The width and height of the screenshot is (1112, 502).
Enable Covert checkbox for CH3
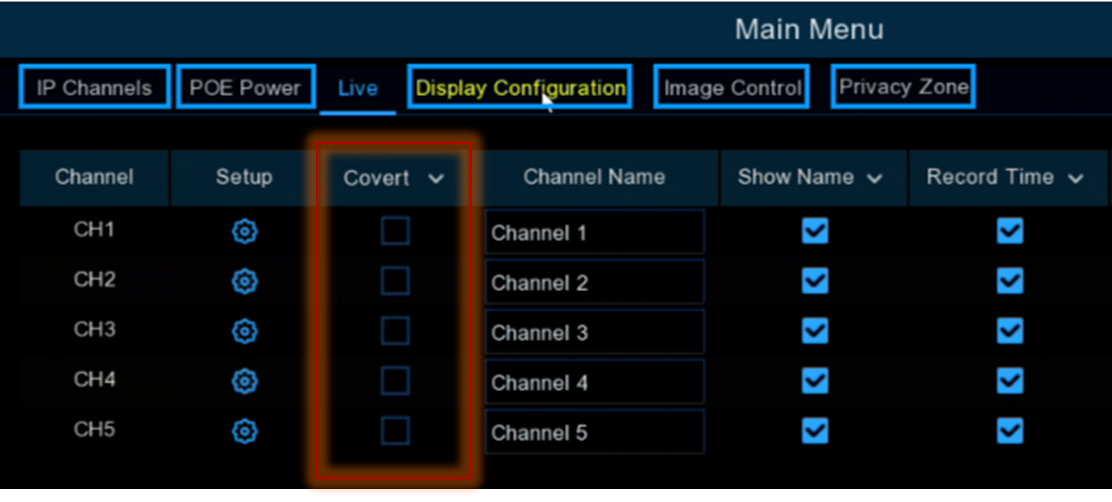point(395,331)
